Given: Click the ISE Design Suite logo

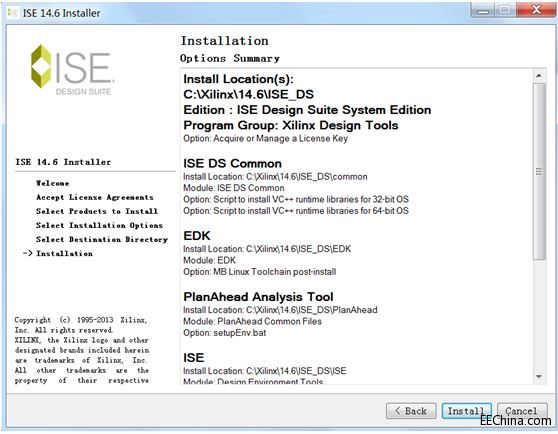Looking at the screenshot, I should 72,70.
